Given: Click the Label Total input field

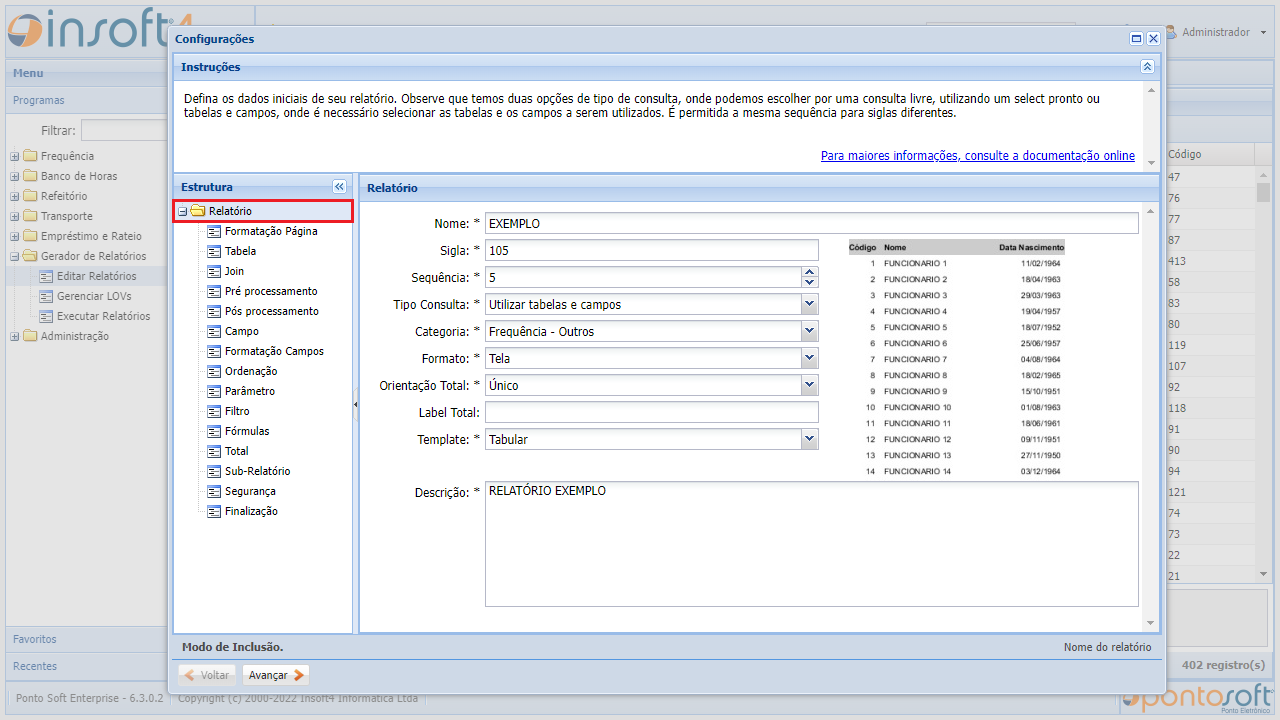Looking at the screenshot, I should (x=651, y=412).
